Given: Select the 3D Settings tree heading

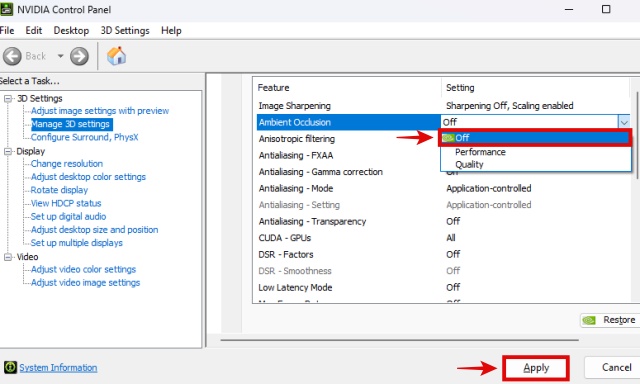Looking at the screenshot, I should 40,98.
